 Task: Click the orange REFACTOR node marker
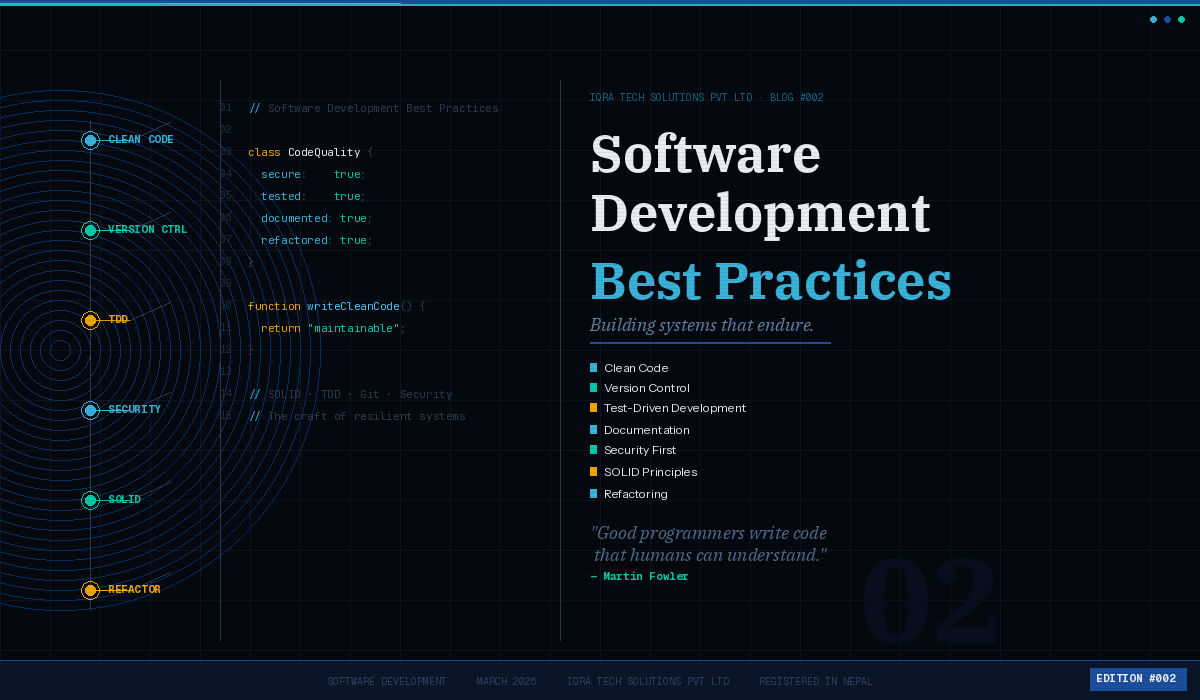click(x=91, y=590)
